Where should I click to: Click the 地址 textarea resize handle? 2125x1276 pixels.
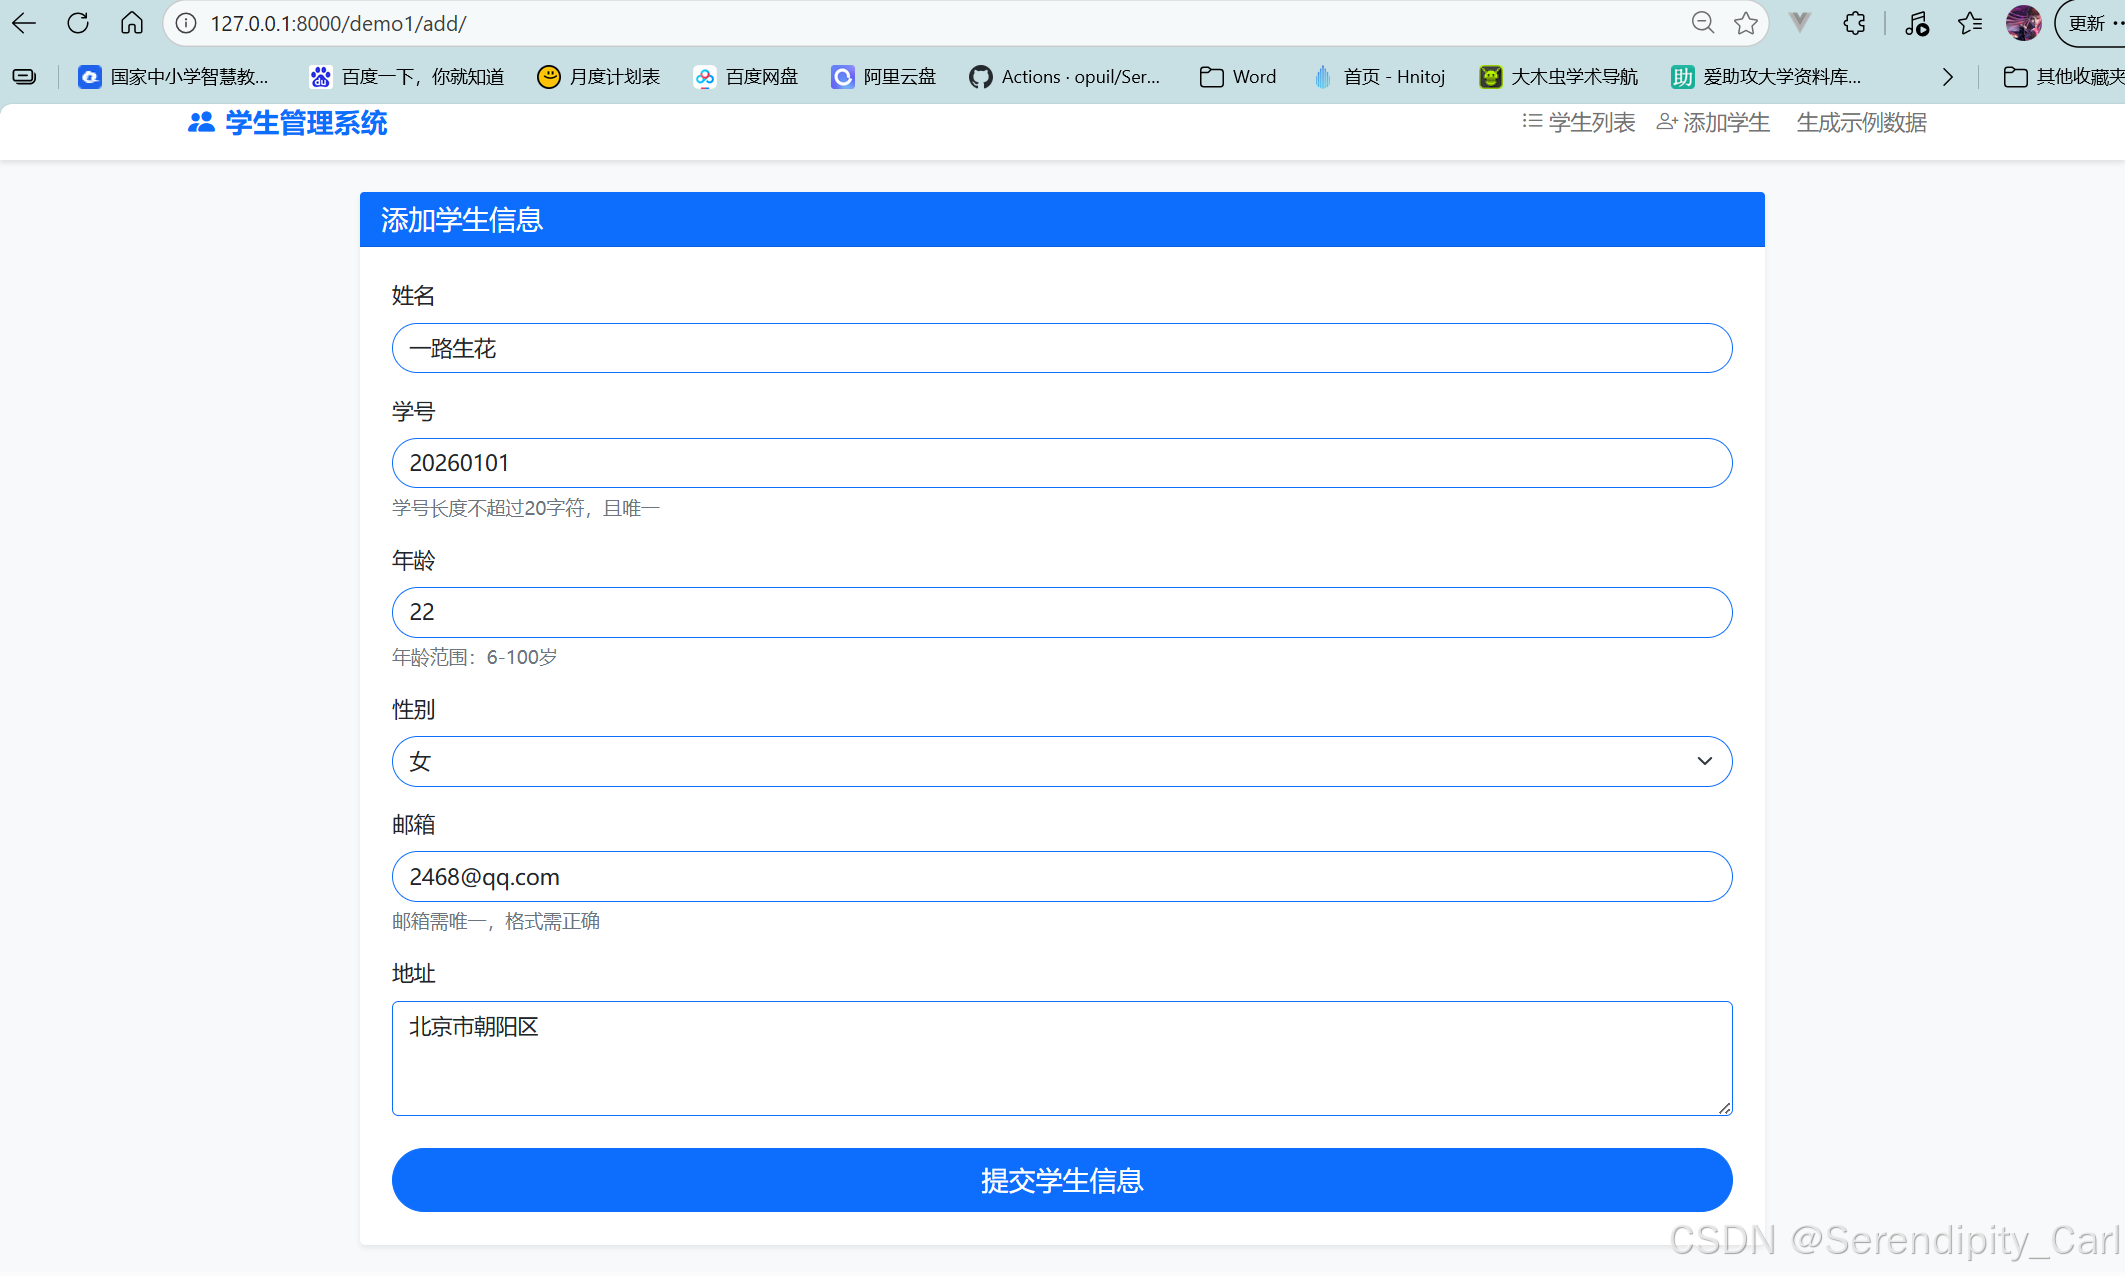1724,1108
